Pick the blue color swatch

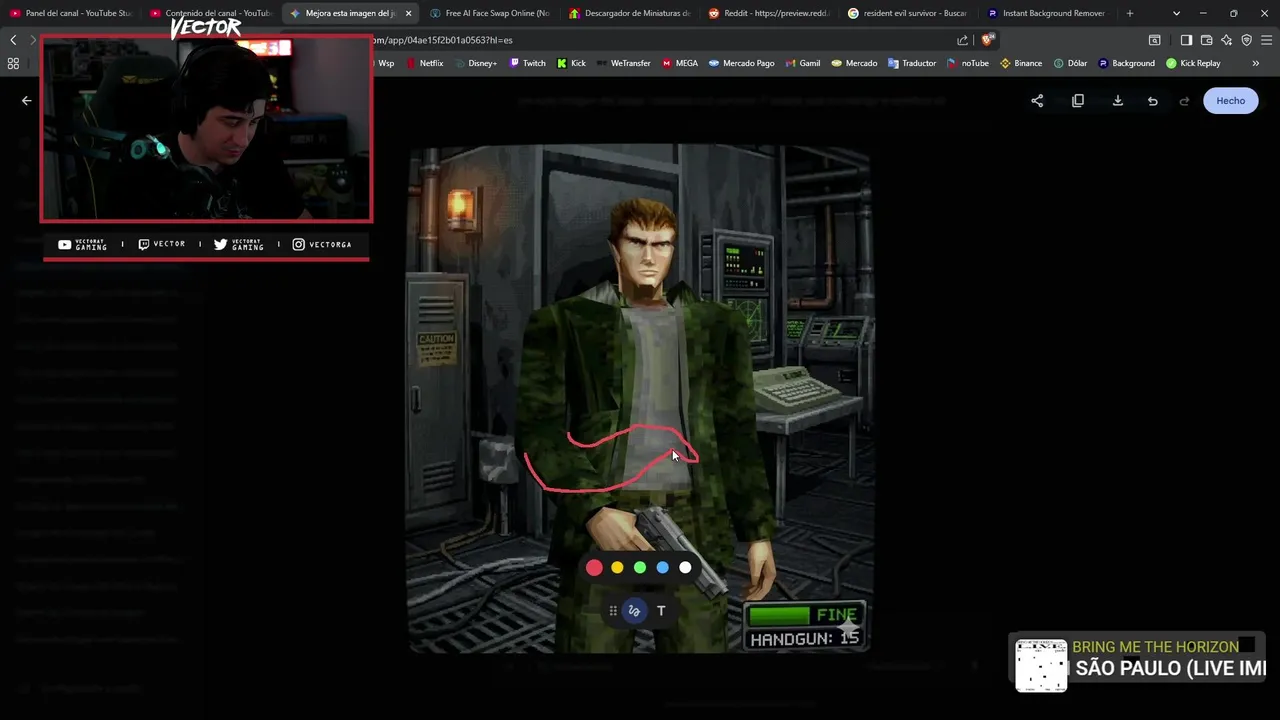click(662, 568)
